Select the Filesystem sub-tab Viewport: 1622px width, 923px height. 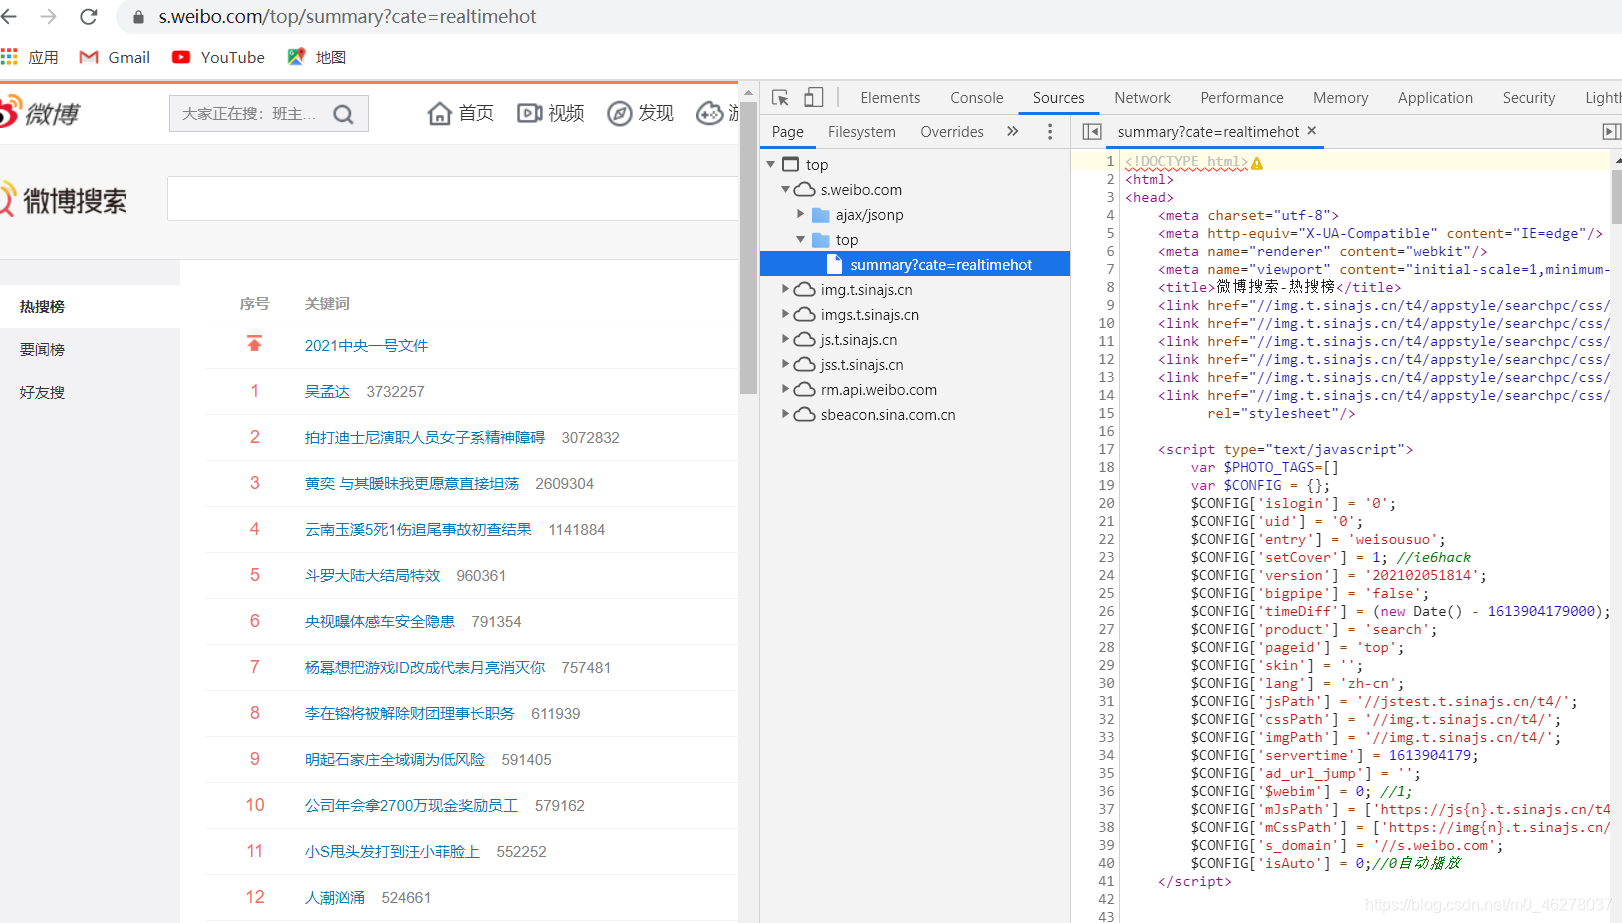[862, 131]
